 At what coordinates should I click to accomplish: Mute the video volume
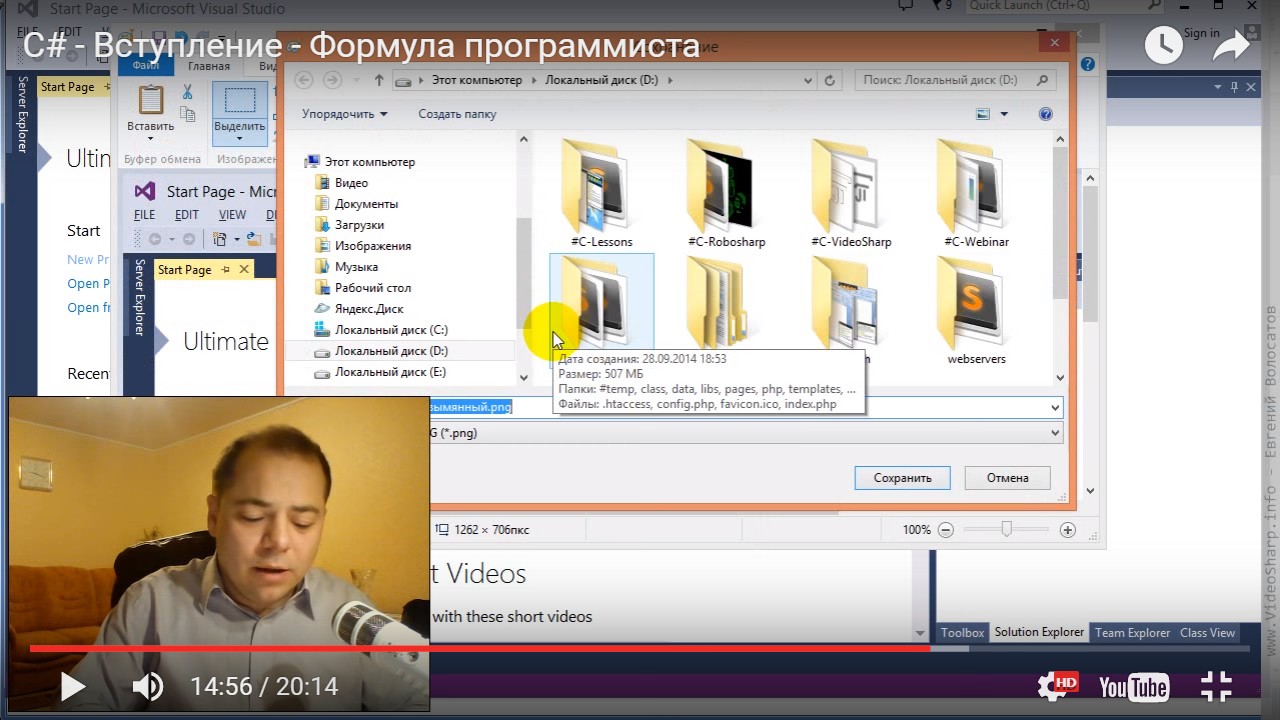[148, 686]
